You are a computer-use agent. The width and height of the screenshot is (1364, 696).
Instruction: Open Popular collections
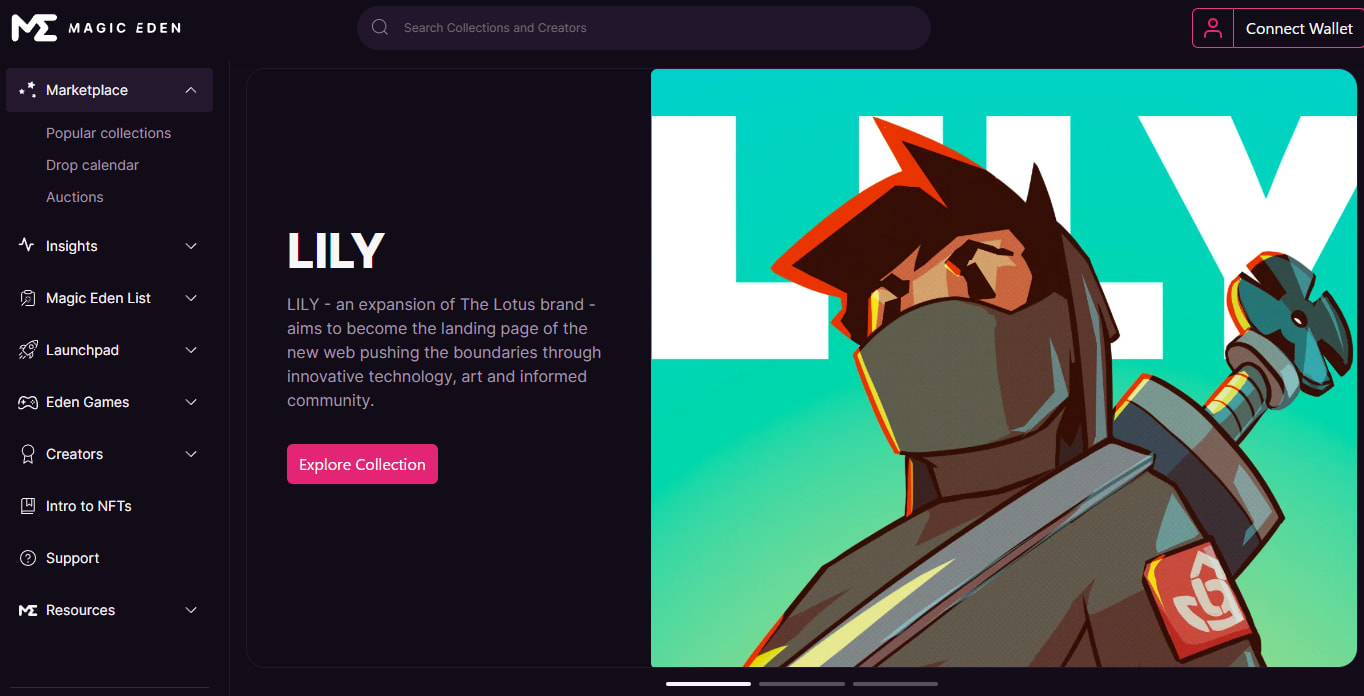point(108,133)
